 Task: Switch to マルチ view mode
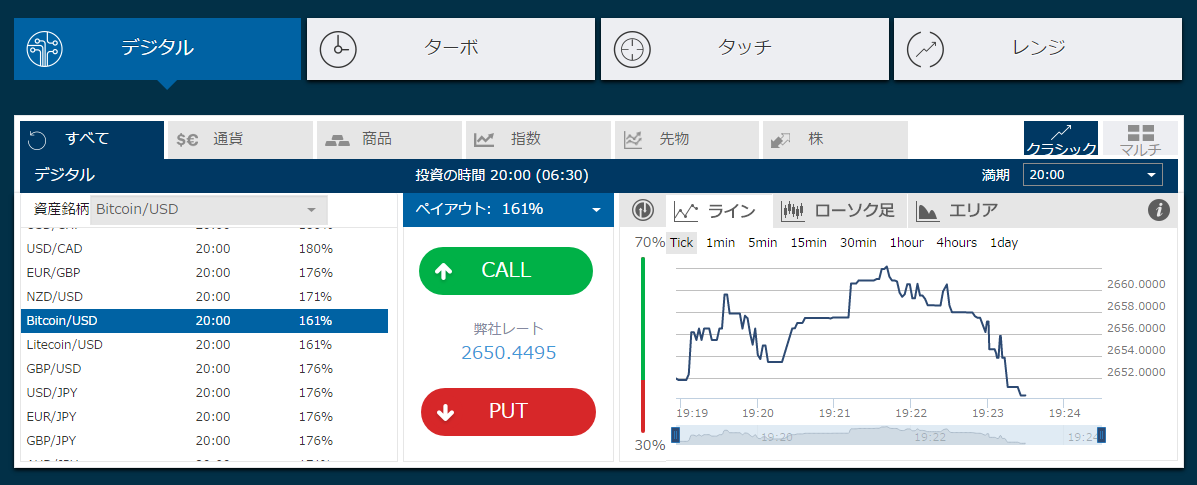point(1141,138)
